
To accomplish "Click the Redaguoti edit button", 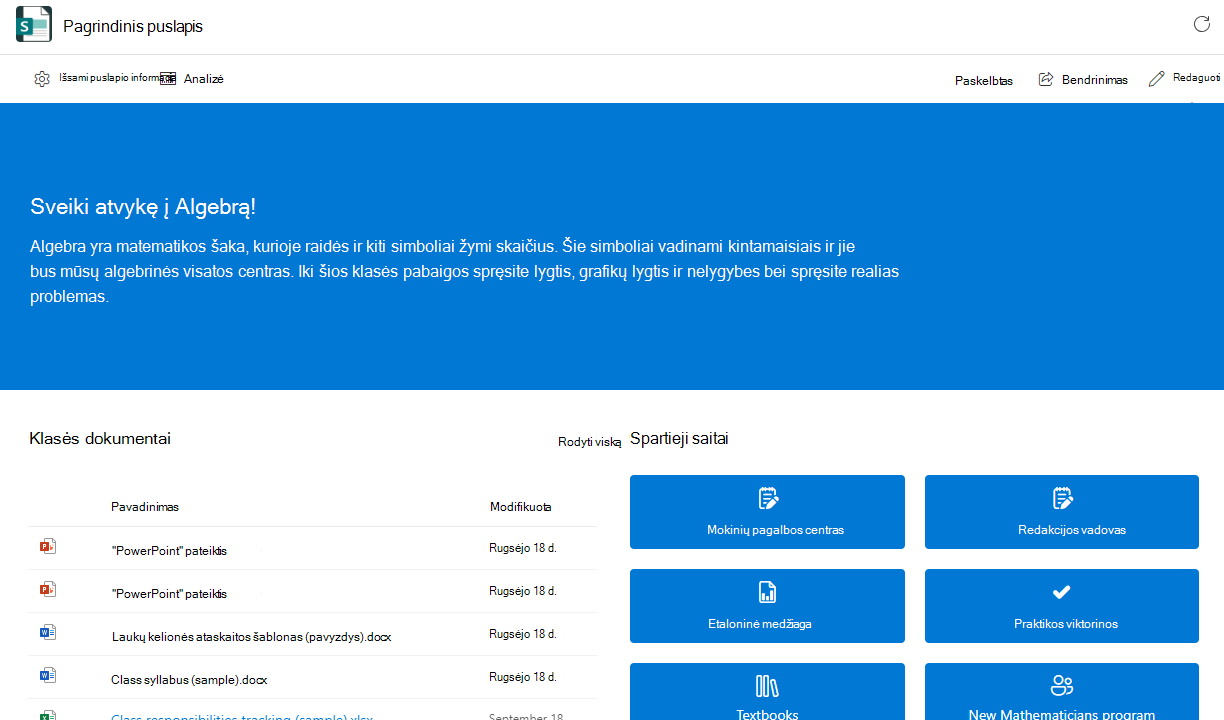I will coord(1185,79).
